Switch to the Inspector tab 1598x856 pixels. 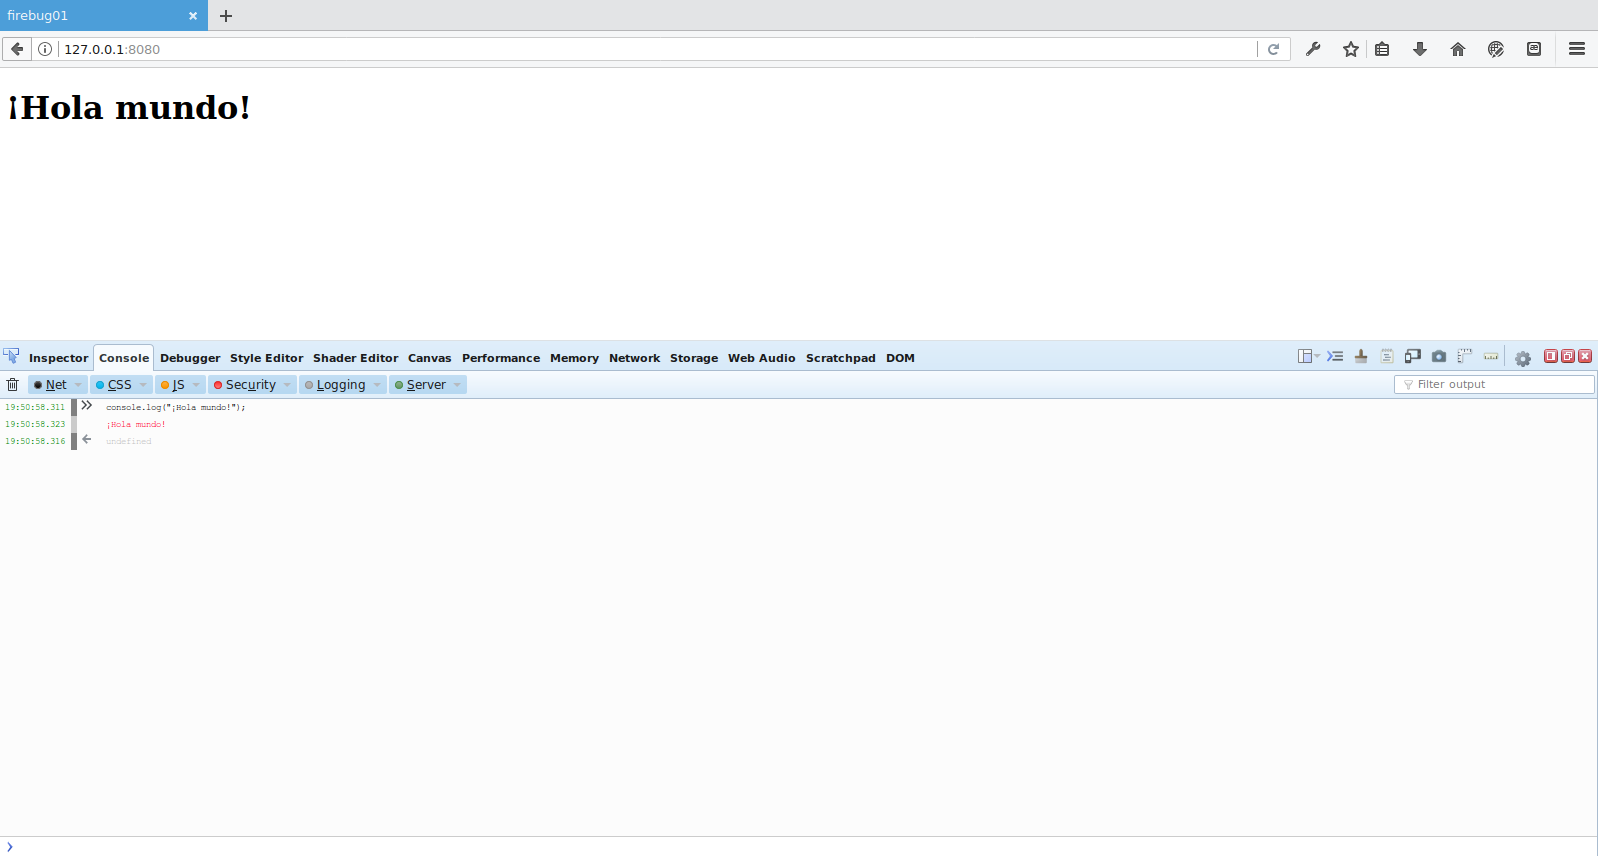tap(58, 358)
